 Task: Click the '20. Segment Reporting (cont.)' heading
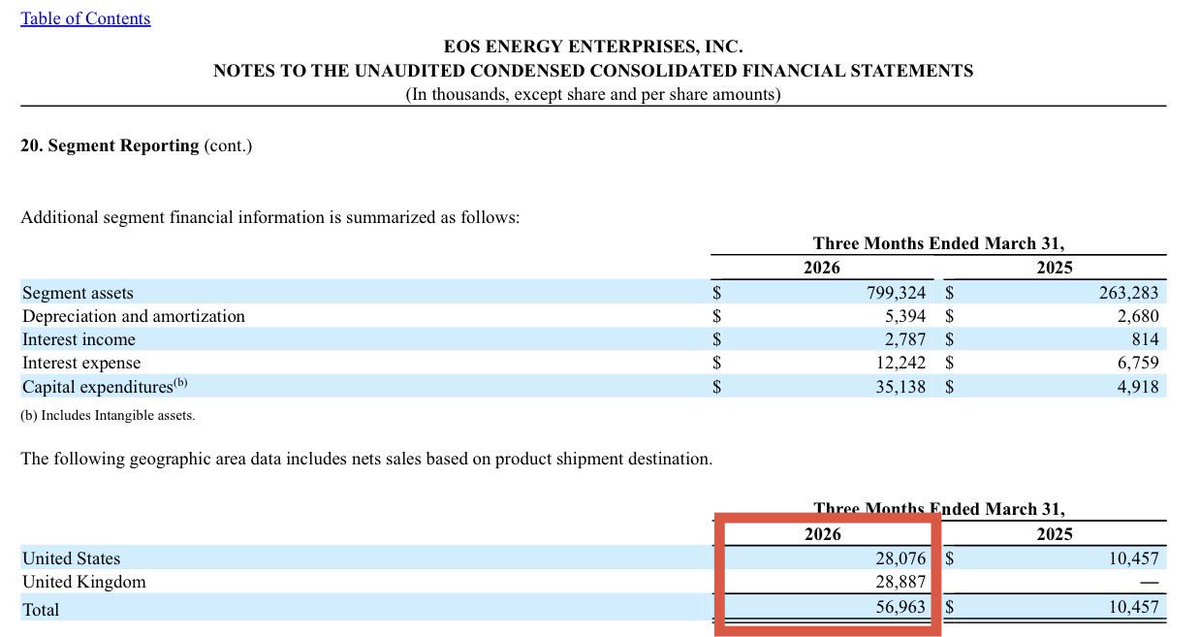point(136,145)
